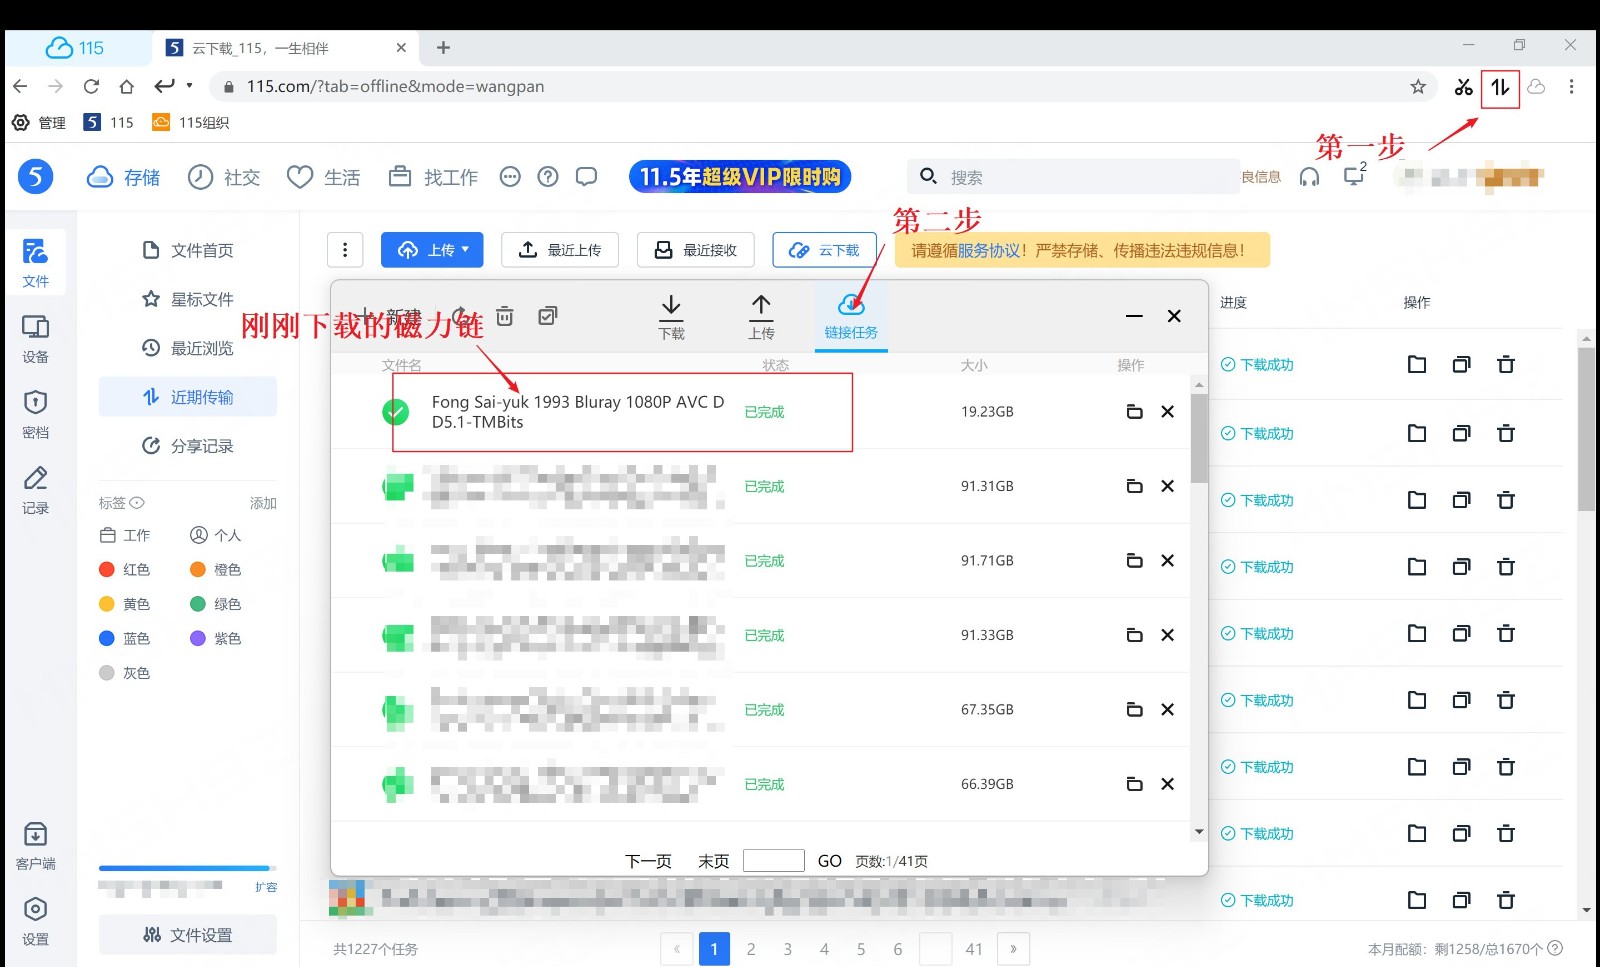Open the 密档 vault icon in left sidebar

click(x=36, y=413)
